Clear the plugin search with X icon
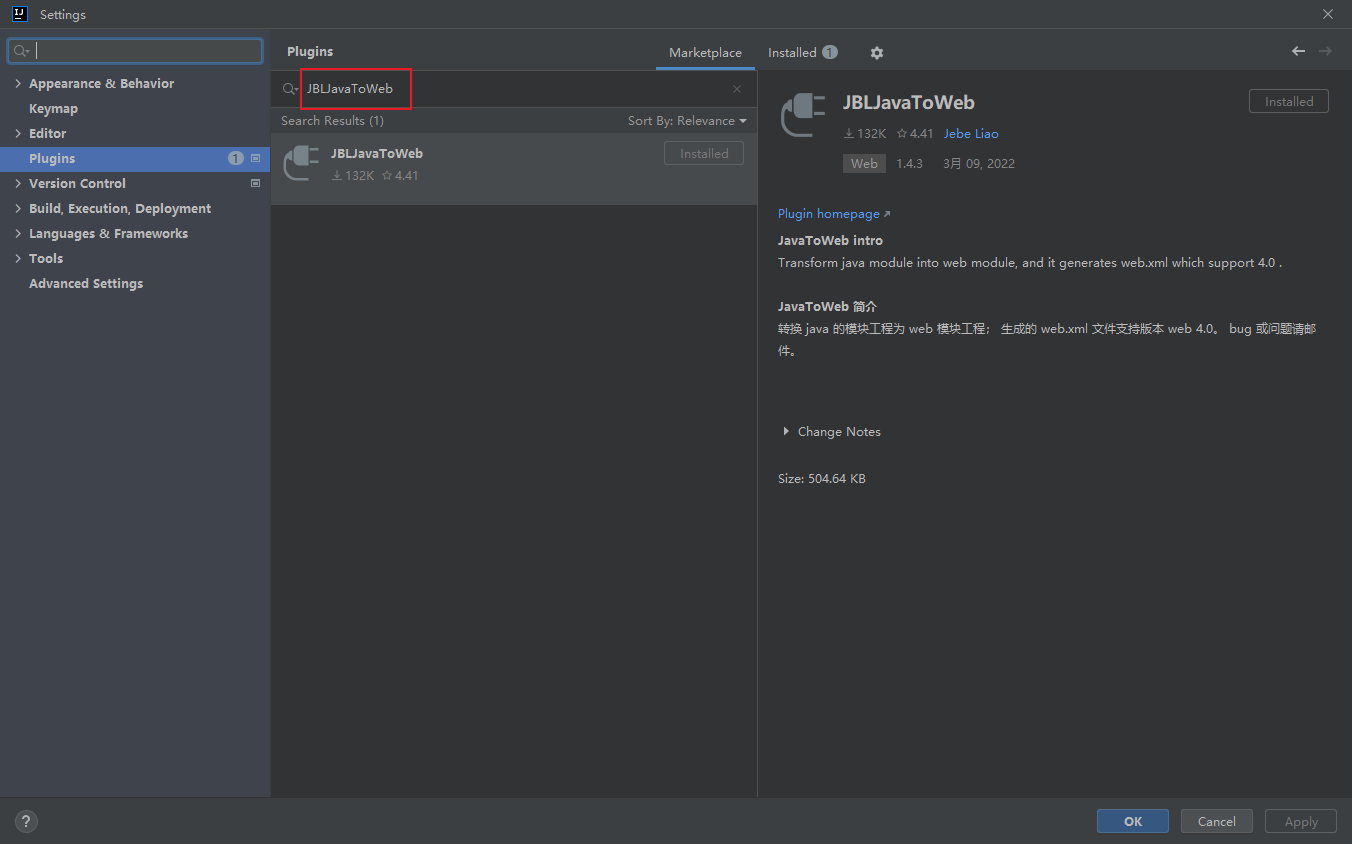Screen dimensions: 1352x844 [x=737, y=89]
